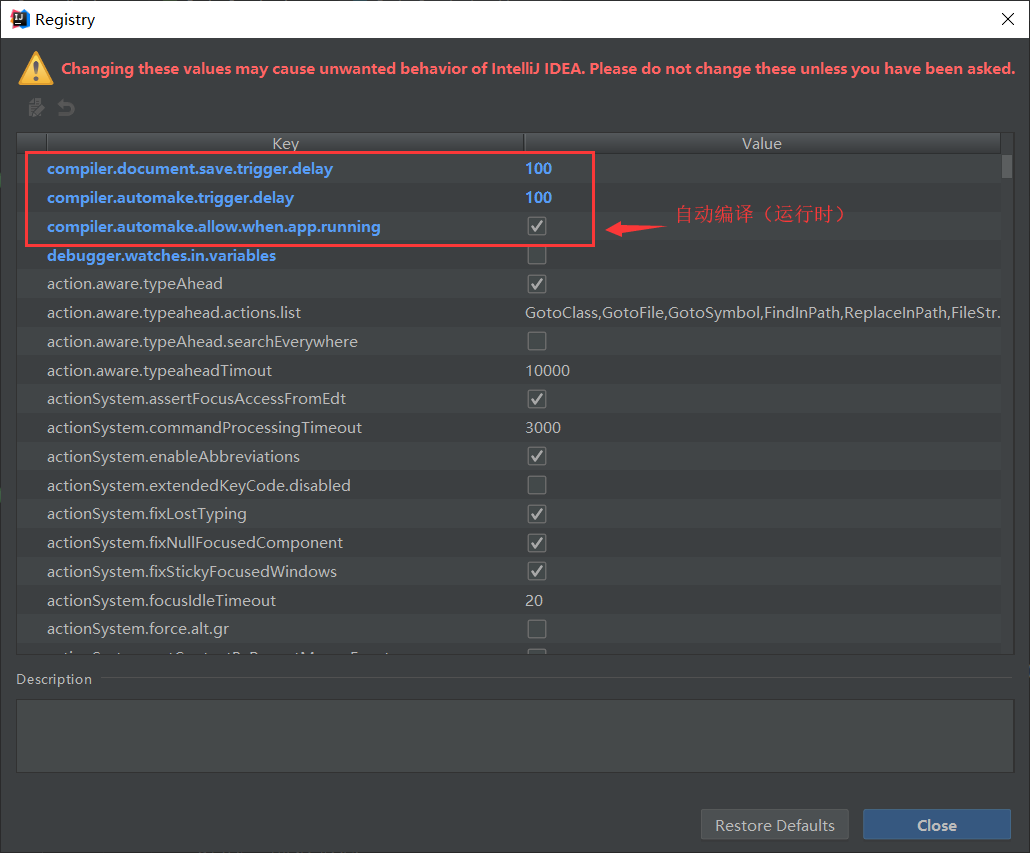Click the yellow warning triangle icon
Screen dimensions: 1030x853
pyautogui.click(x=35, y=69)
